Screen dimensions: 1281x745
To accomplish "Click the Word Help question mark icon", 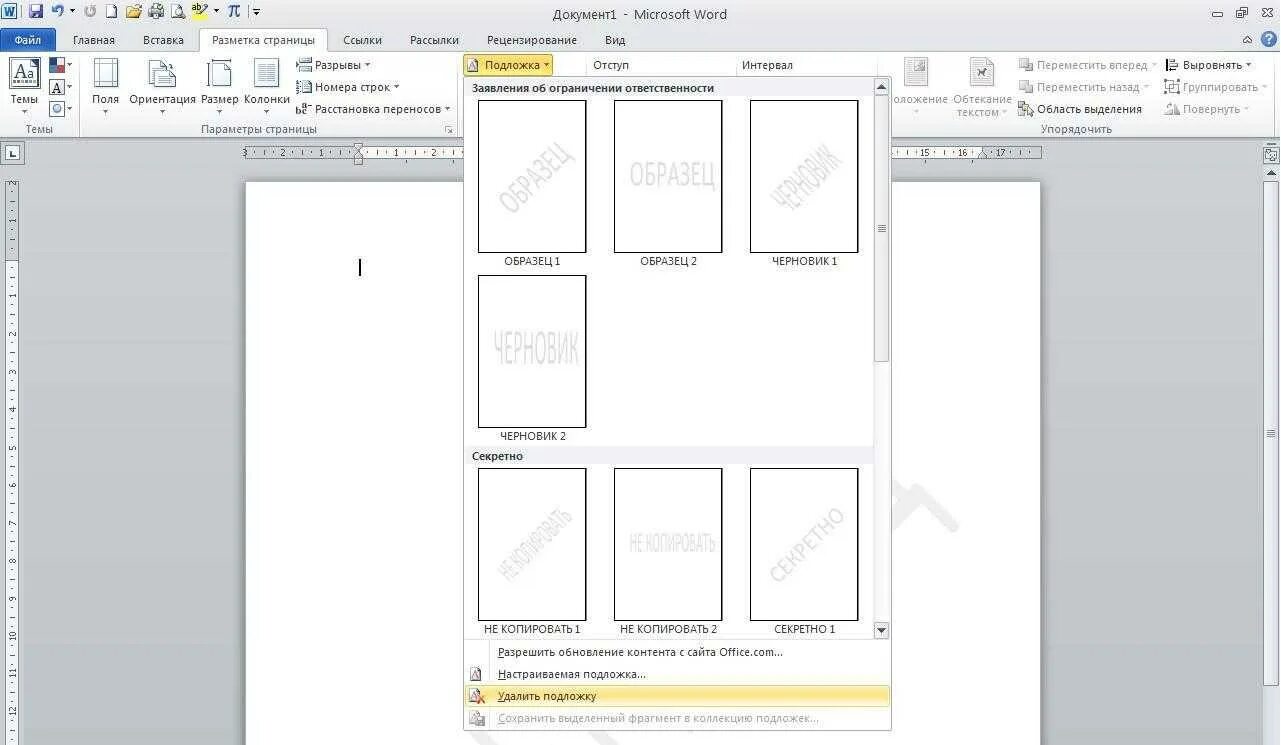I will [x=1267, y=40].
